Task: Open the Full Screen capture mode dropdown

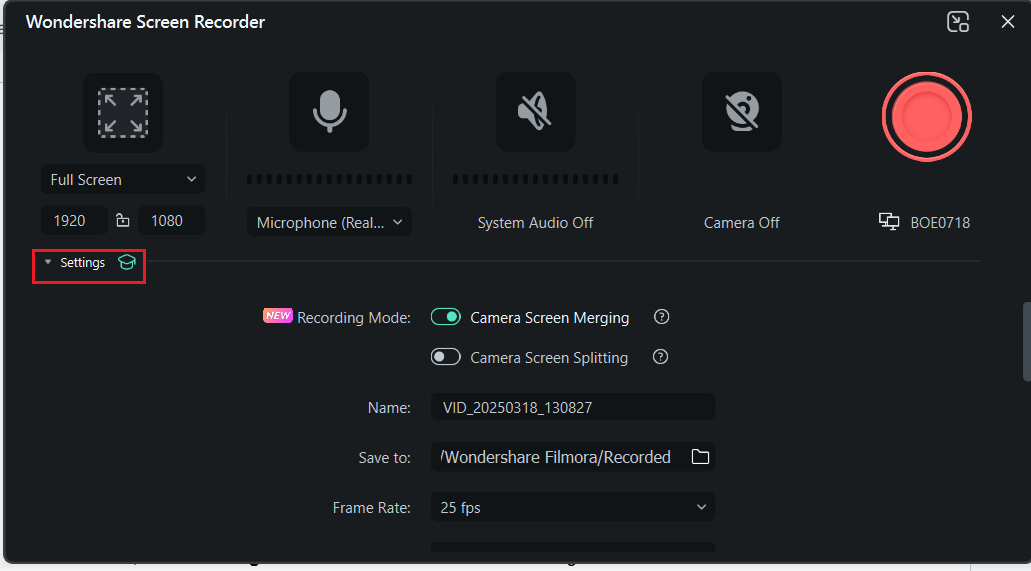Action: pyautogui.click(x=123, y=180)
